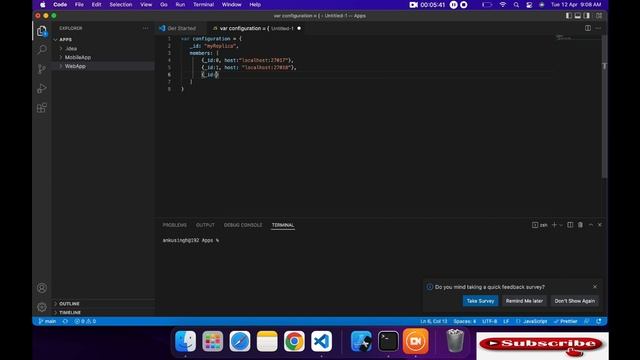Image resolution: width=640 pixels, height=360 pixels.
Task: Split the editor to the right
Action: (x=588, y=28)
